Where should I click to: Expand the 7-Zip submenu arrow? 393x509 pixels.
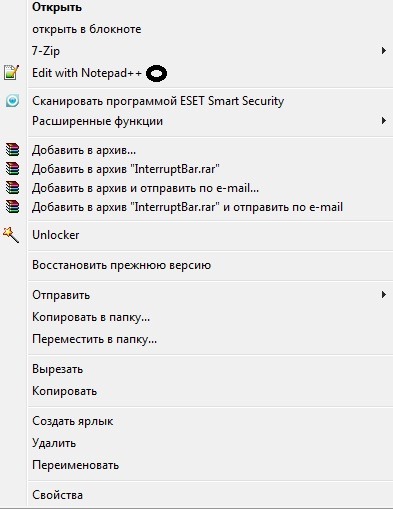tap(384, 51)
